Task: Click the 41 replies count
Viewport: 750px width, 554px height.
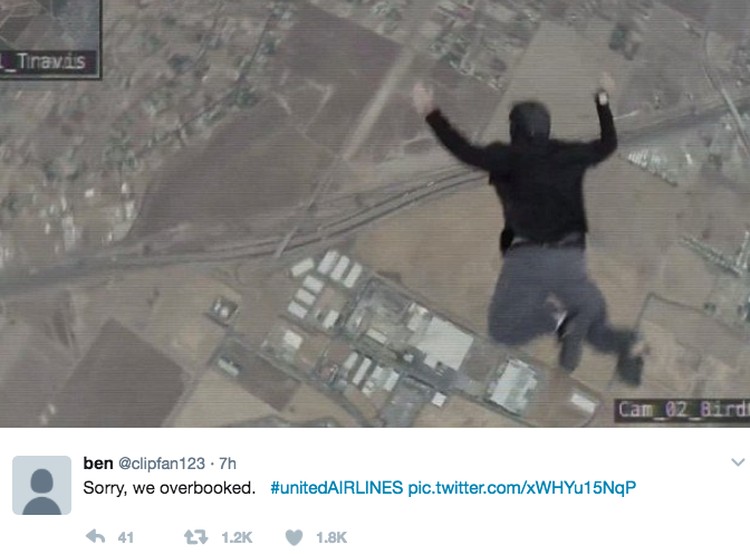Action: (126, 537)
